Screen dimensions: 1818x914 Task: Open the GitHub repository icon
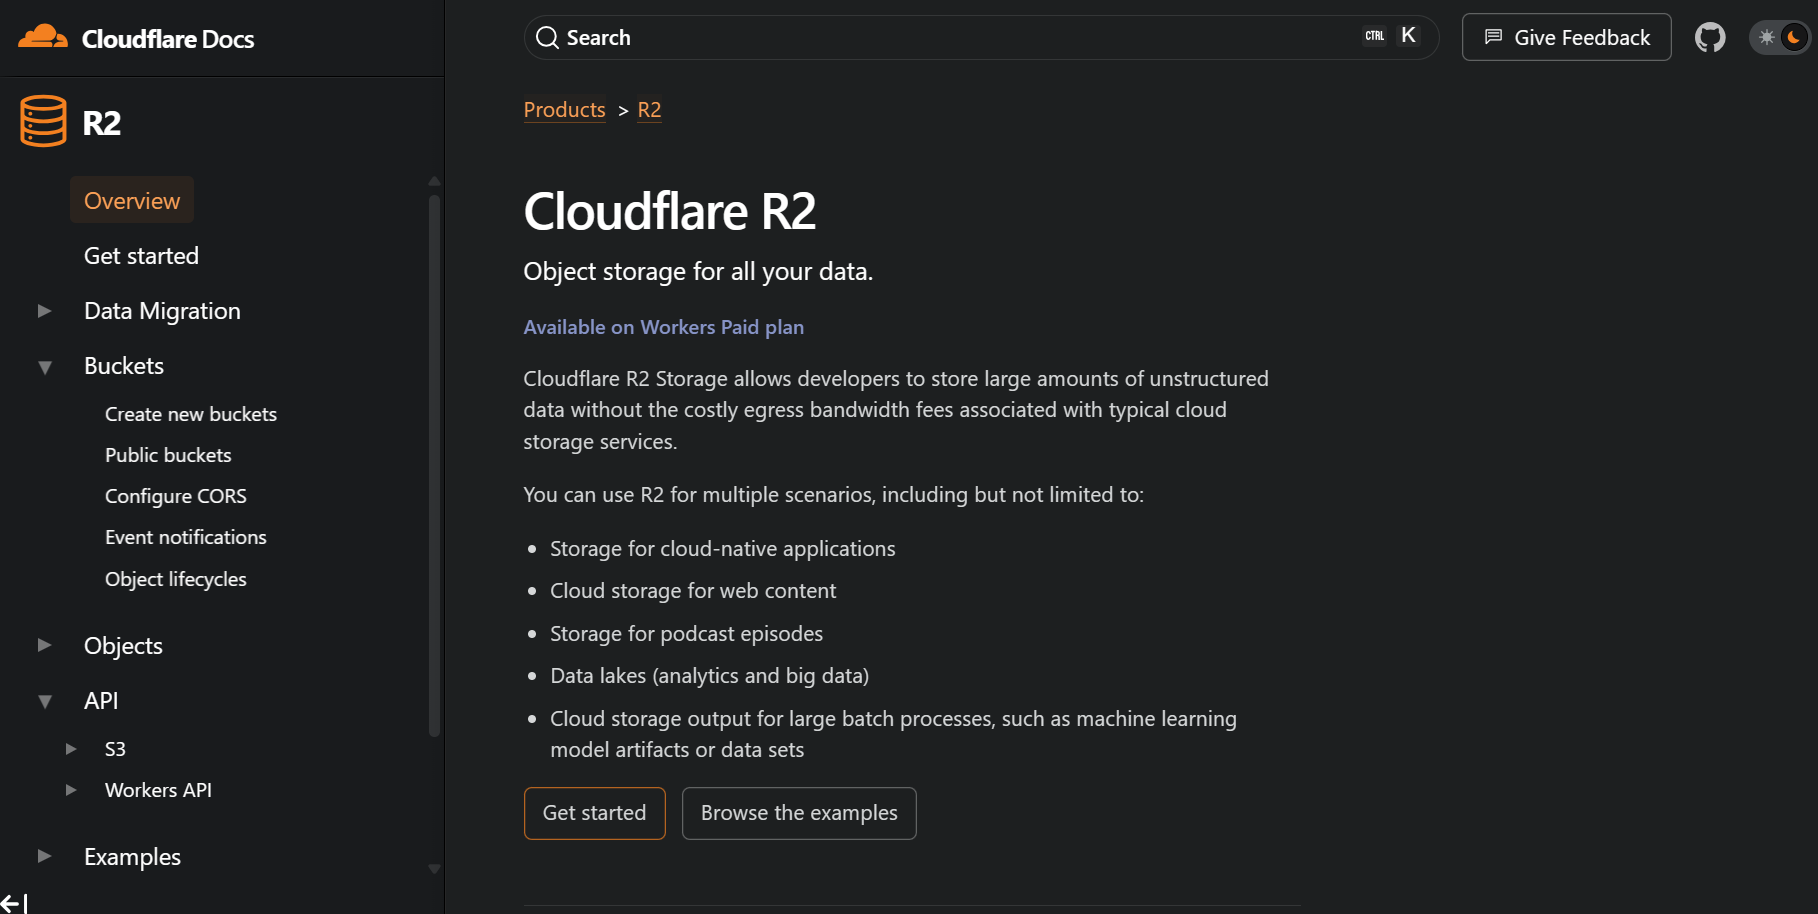pyautogui.click(x=1710, y=38)
